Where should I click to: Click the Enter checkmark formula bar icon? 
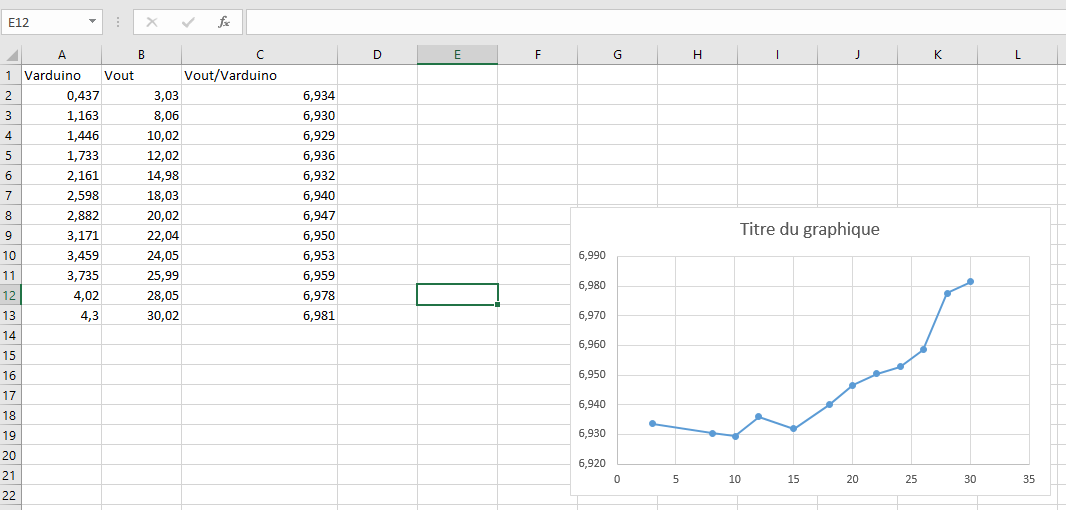coord(188,22)
